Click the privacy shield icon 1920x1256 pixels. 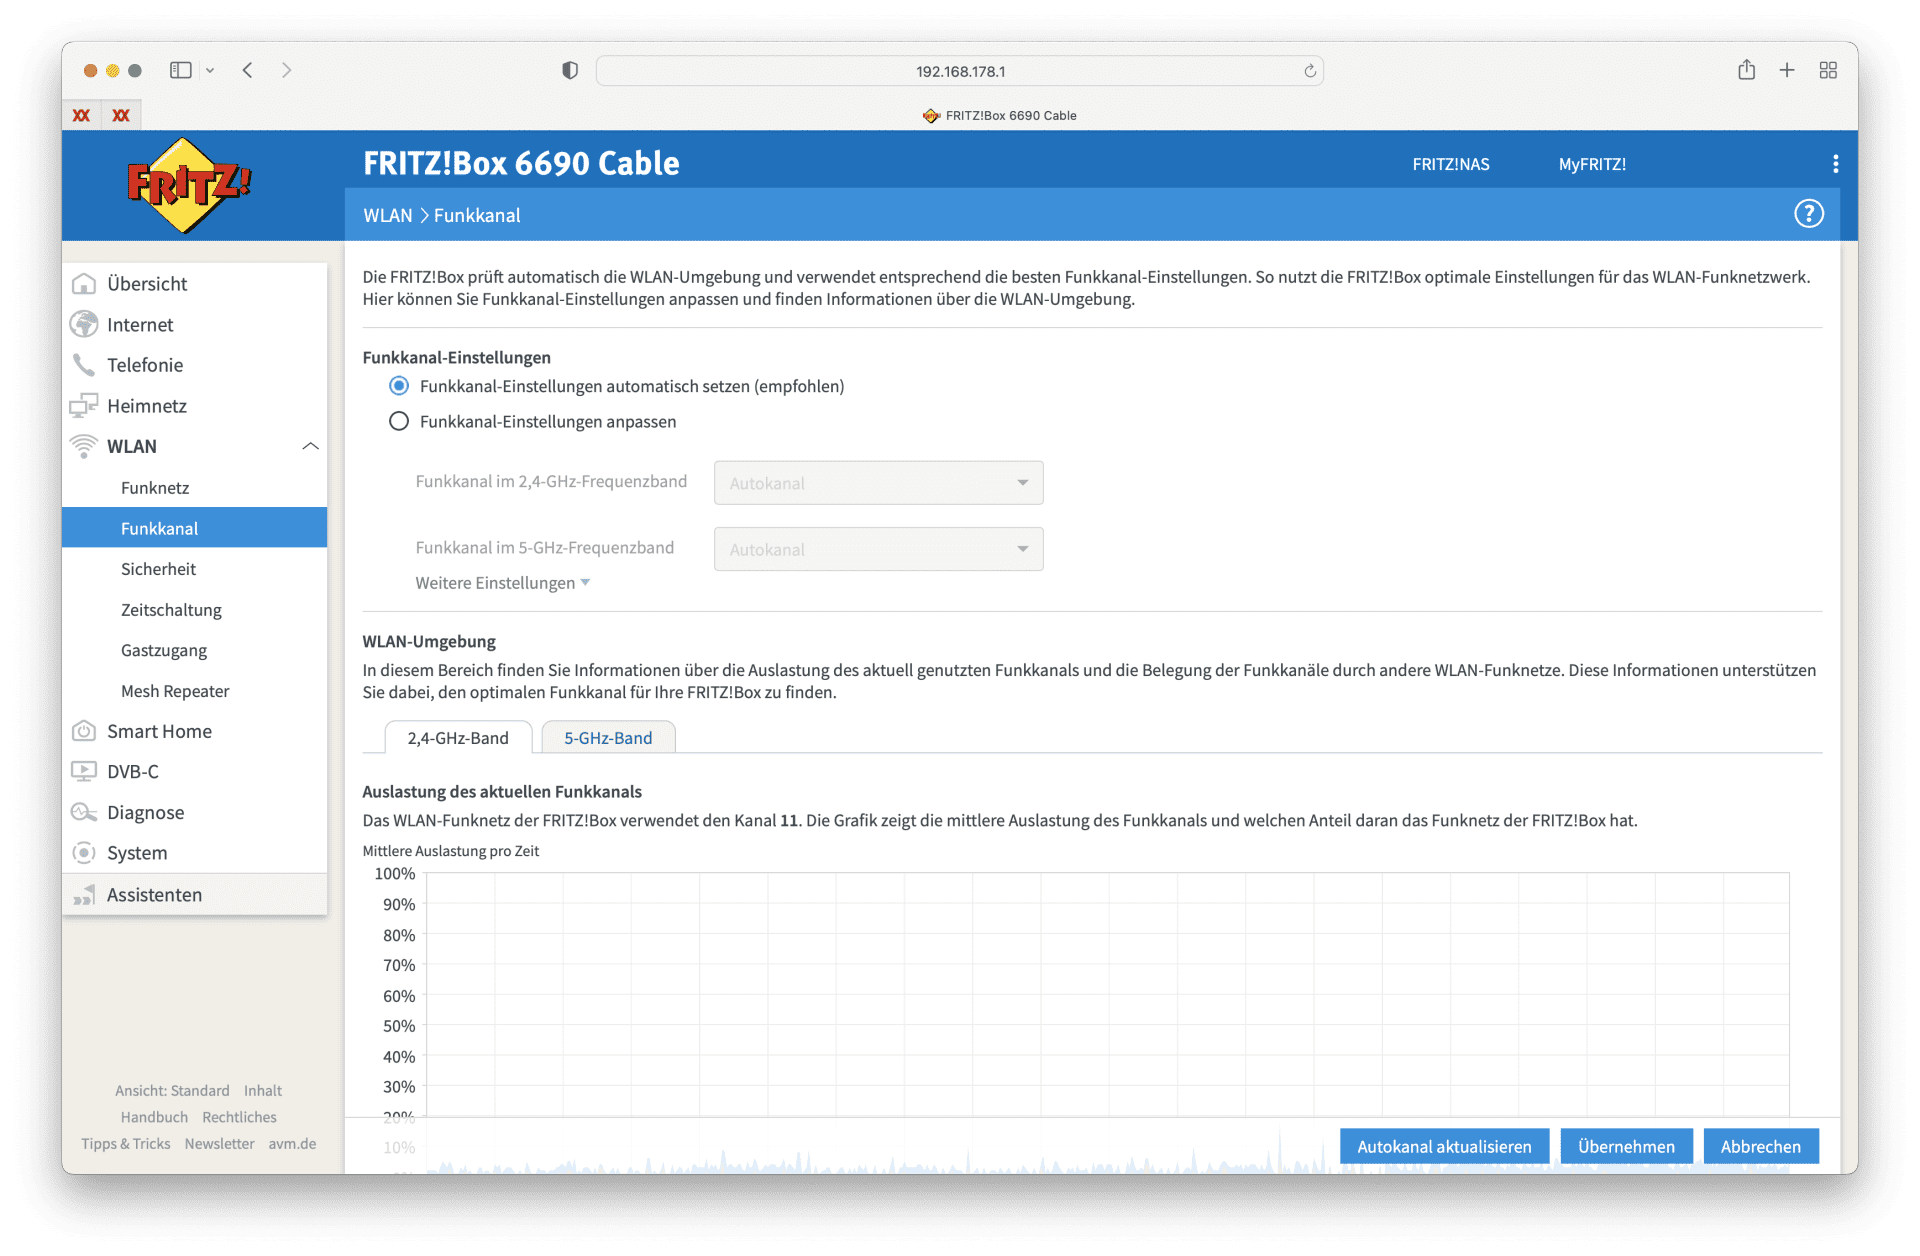(570, 70)
